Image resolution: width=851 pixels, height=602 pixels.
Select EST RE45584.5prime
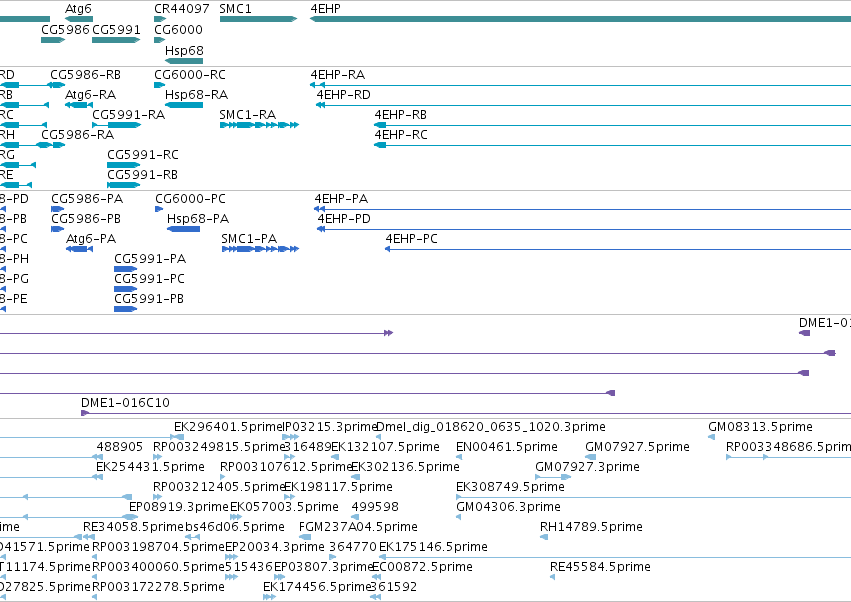tap(600, 567)
